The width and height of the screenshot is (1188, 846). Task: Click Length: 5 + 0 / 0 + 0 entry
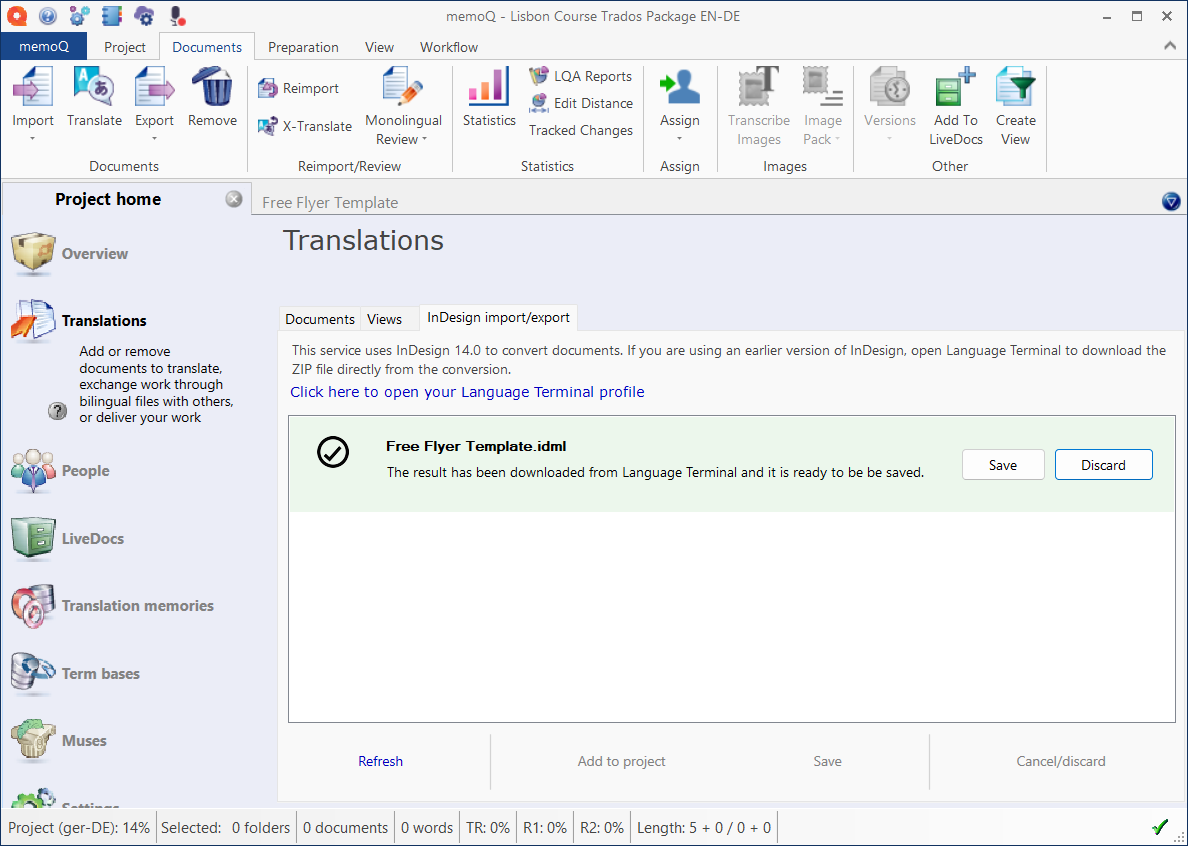click(704, 828)
